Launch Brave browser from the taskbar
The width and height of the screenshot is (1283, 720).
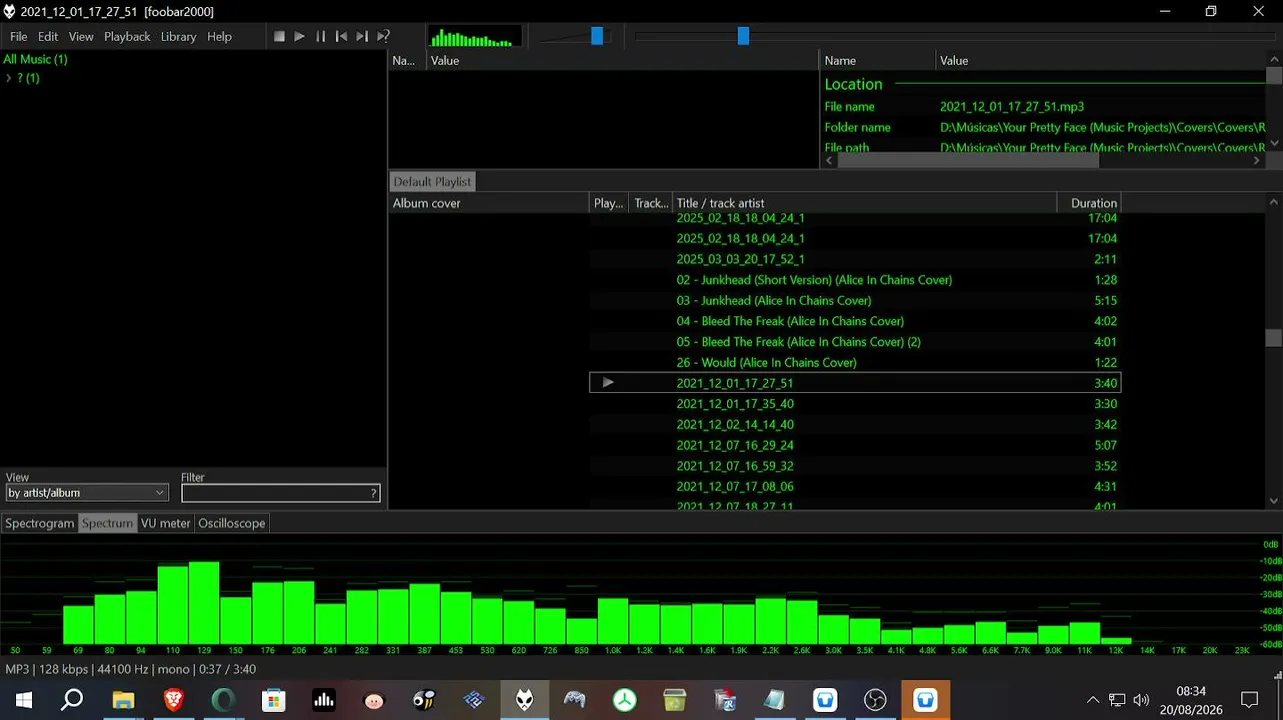(x=173, y=700)
